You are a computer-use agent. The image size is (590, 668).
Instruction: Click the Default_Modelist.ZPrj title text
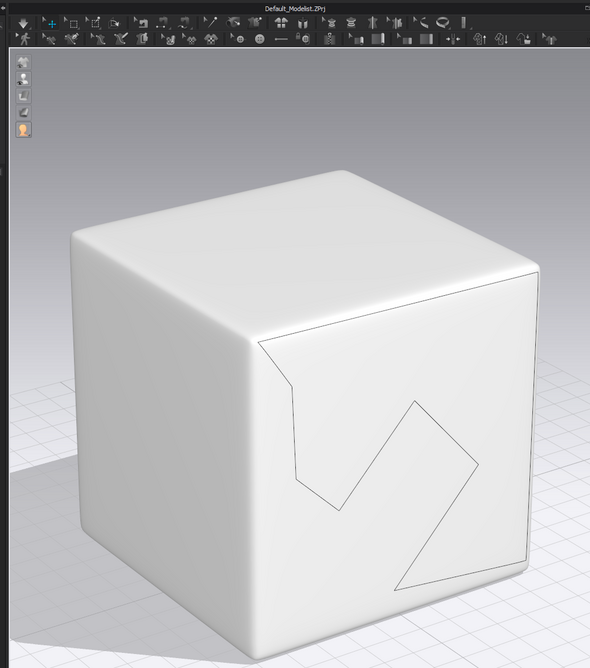[295, 9]
